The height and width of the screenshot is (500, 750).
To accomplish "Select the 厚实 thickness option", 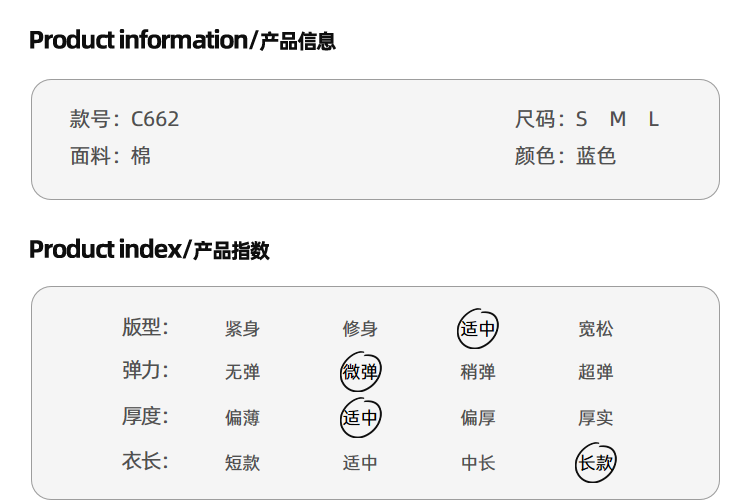I will [x=596, y=418].
